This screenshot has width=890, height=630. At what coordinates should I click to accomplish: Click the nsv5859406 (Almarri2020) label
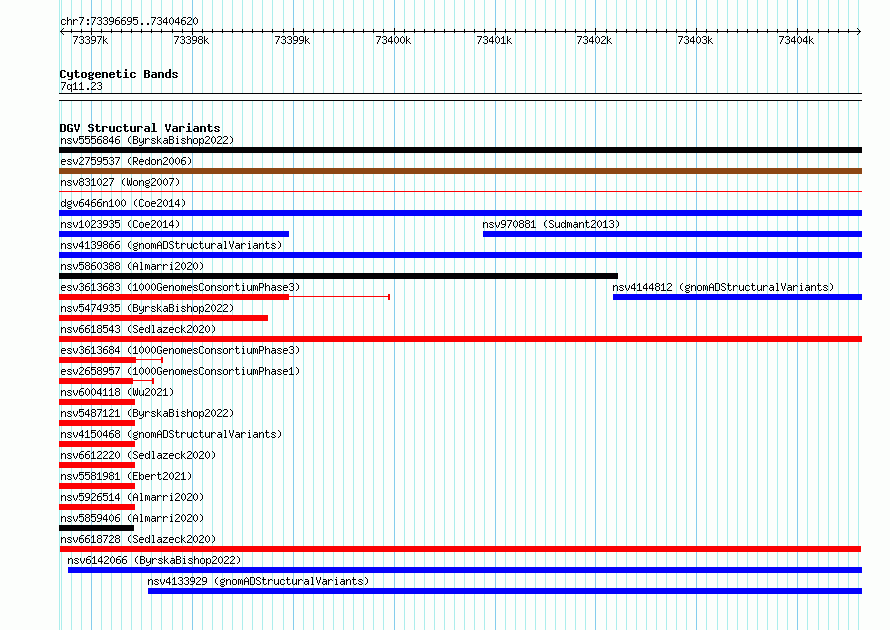(x=132, y=518)
